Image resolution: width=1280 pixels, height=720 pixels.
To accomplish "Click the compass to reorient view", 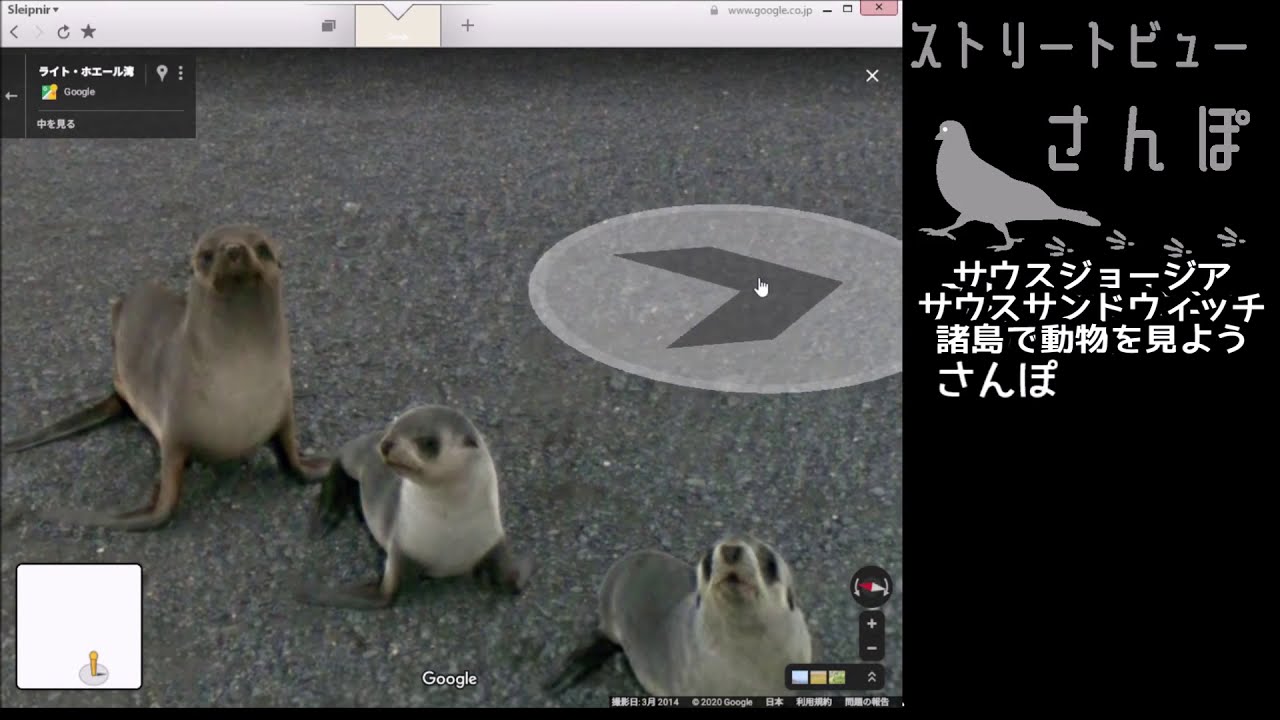I will [871, 587].
